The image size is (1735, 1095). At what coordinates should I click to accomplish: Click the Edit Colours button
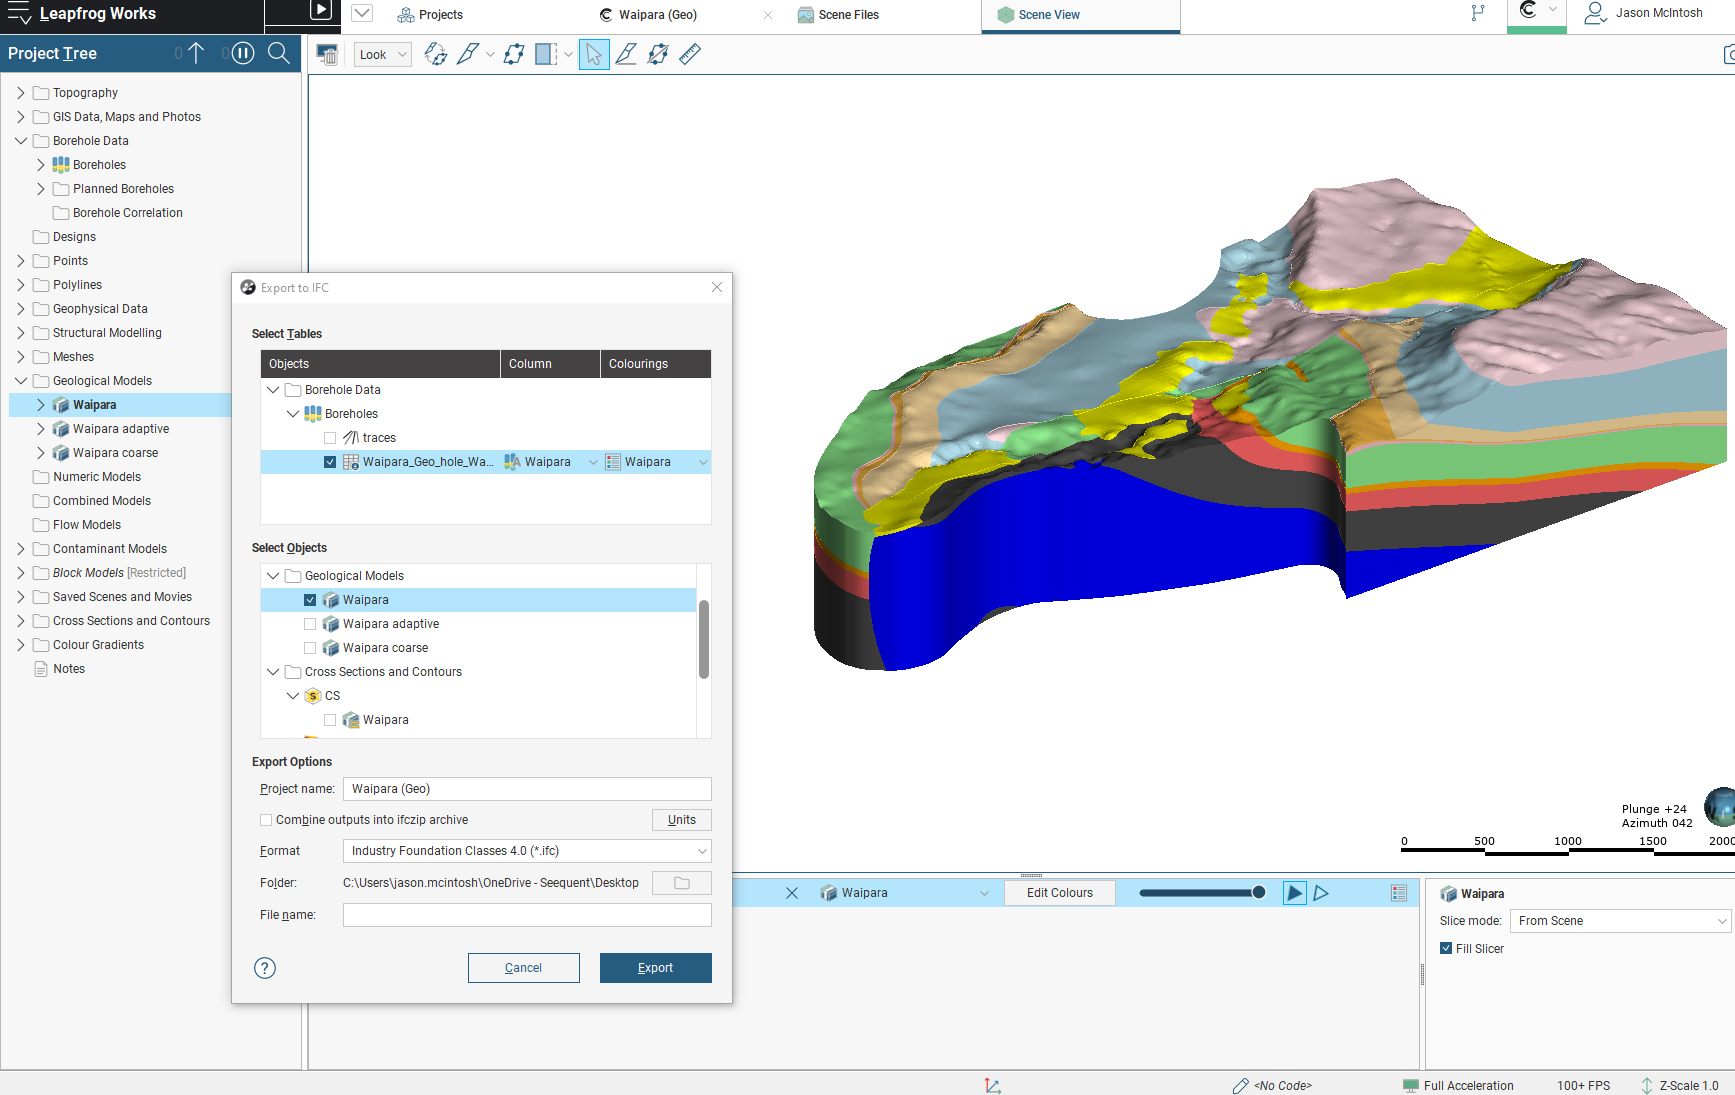coord(1059,893)
